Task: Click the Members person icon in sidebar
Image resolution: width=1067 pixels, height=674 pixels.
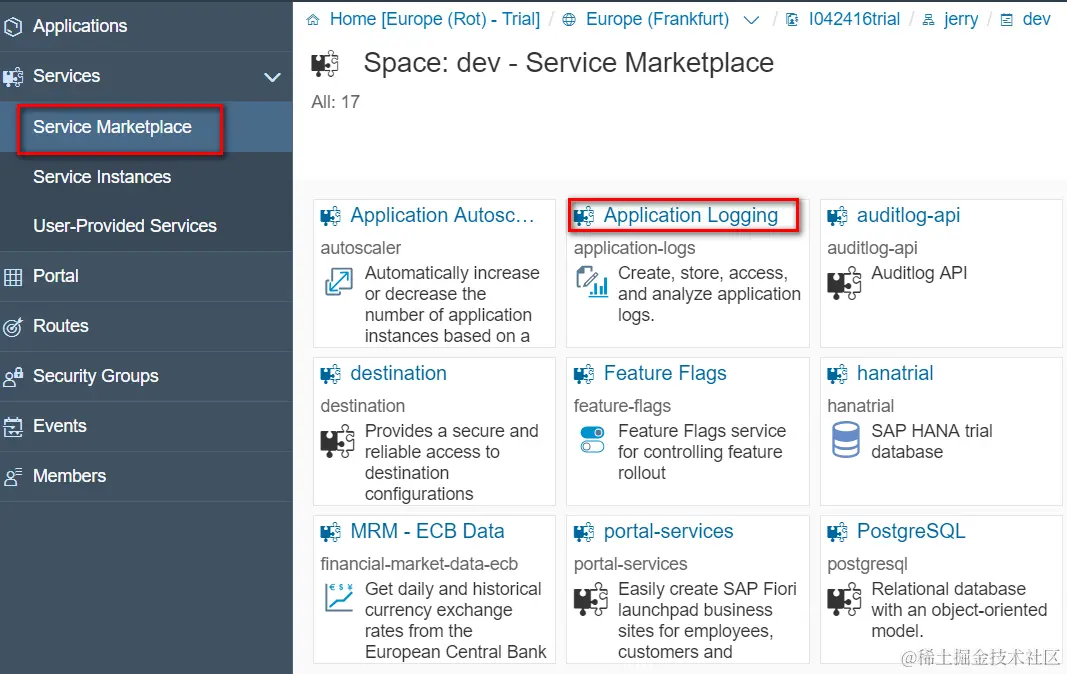Action: (x=12, y=477)
